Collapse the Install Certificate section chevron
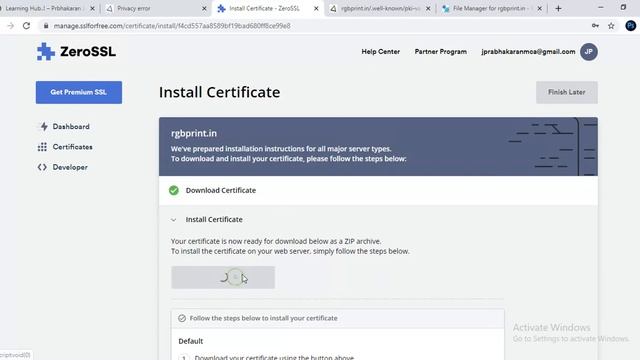The image size is (640, 360). pyautogui.click(x=173, y=220)
